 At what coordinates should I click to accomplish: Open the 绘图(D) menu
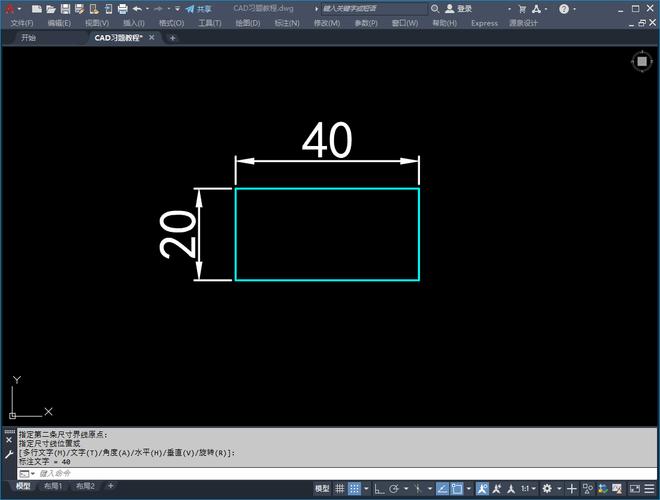248,23
